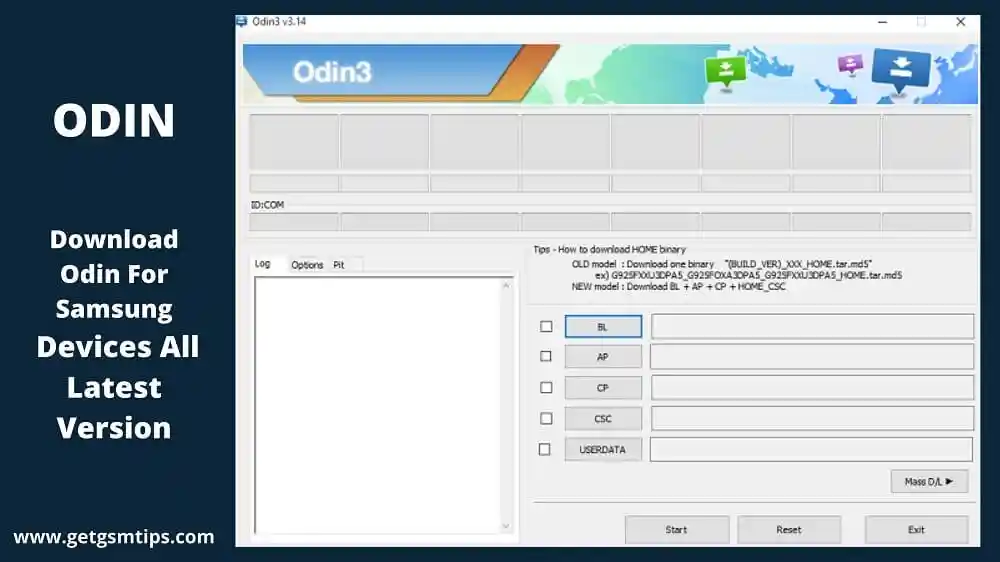Click the first ID:COM port slot
This screenshot has height=562, width=1000.
point(294,222)
